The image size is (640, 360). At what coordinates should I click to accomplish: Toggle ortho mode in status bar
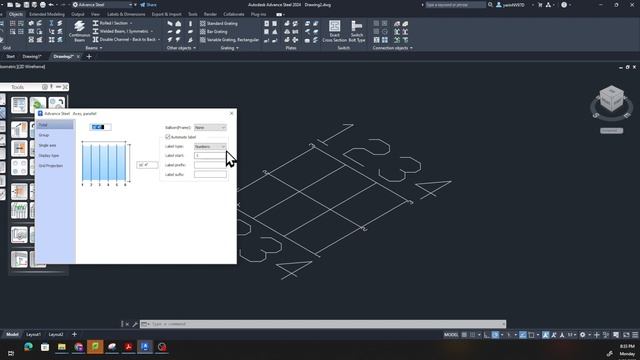(487, 335)
